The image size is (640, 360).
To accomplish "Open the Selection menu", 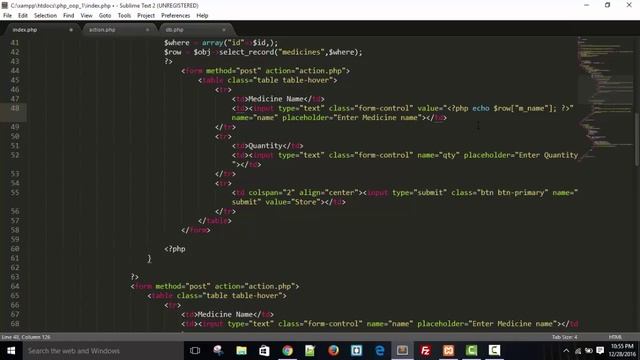I will tap(45, 16).
